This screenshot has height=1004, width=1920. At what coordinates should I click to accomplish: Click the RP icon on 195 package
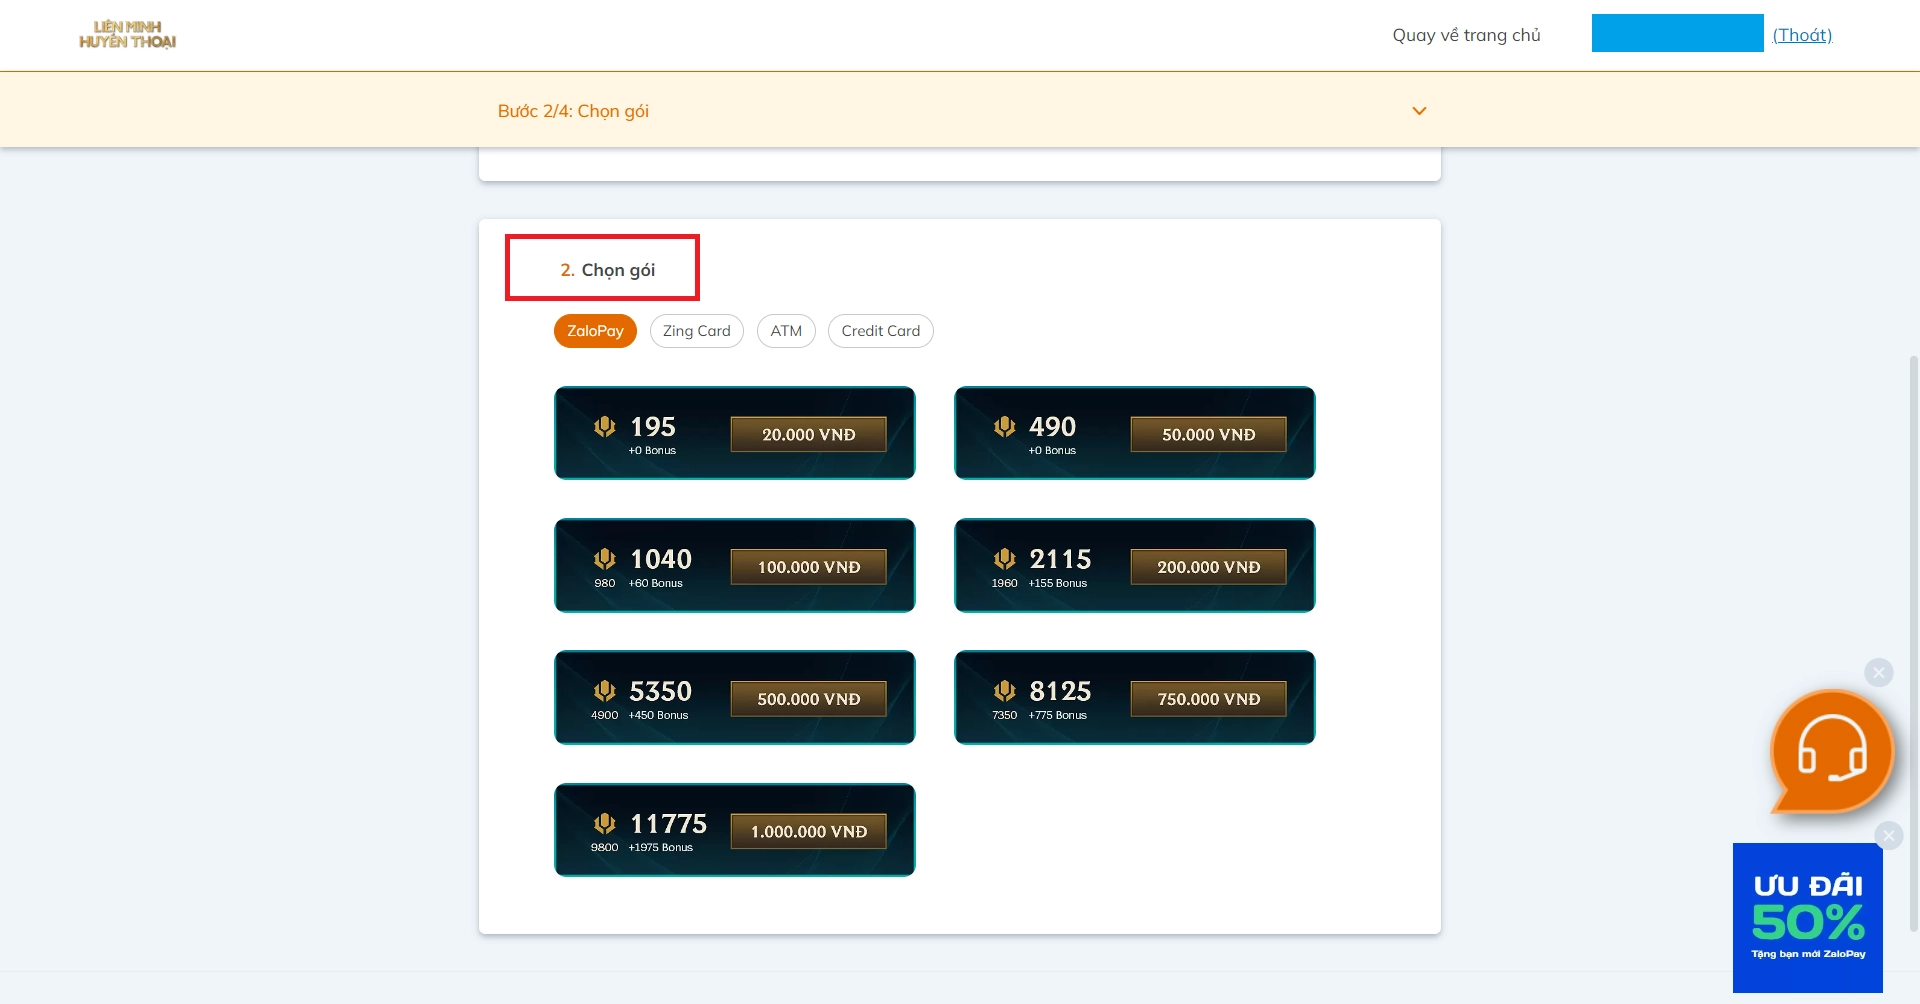coord(604,427)
